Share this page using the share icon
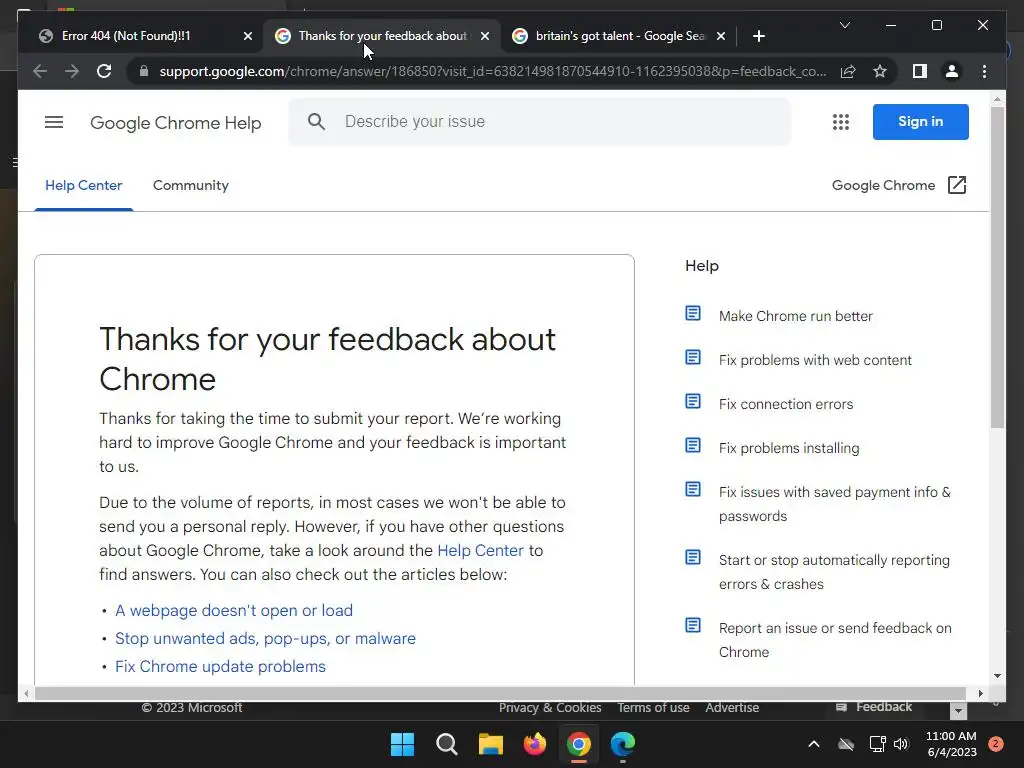This screenshot has height=768, width=1024. click(848, 71)
